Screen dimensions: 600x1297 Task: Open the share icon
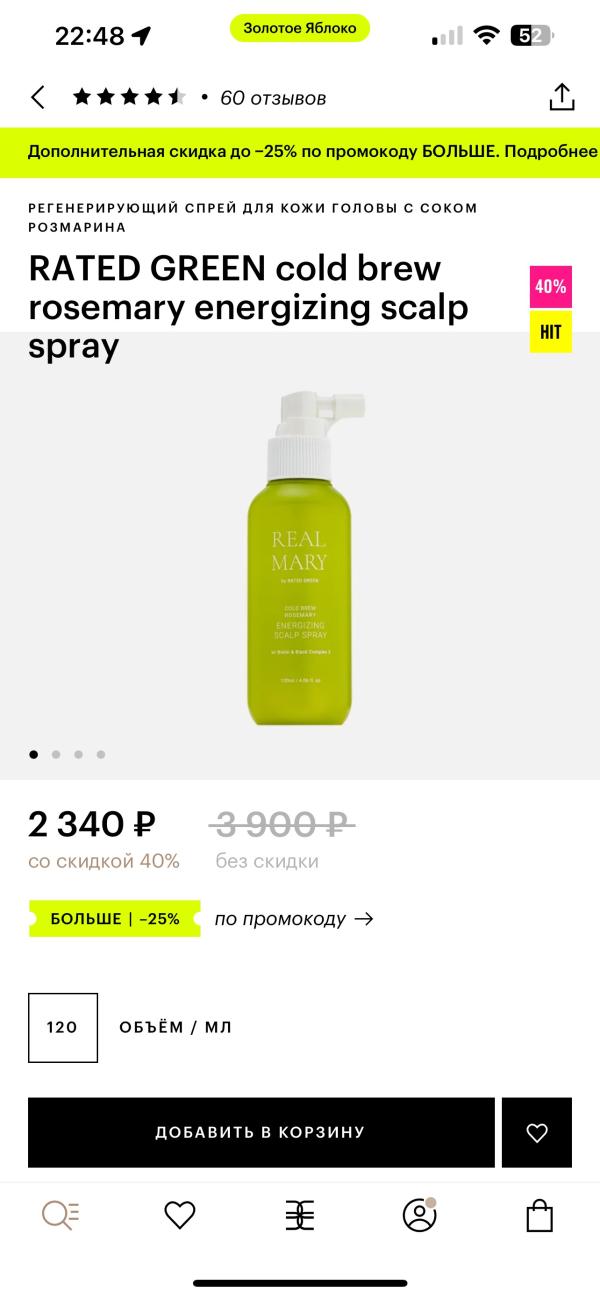[x=562, y=97]
